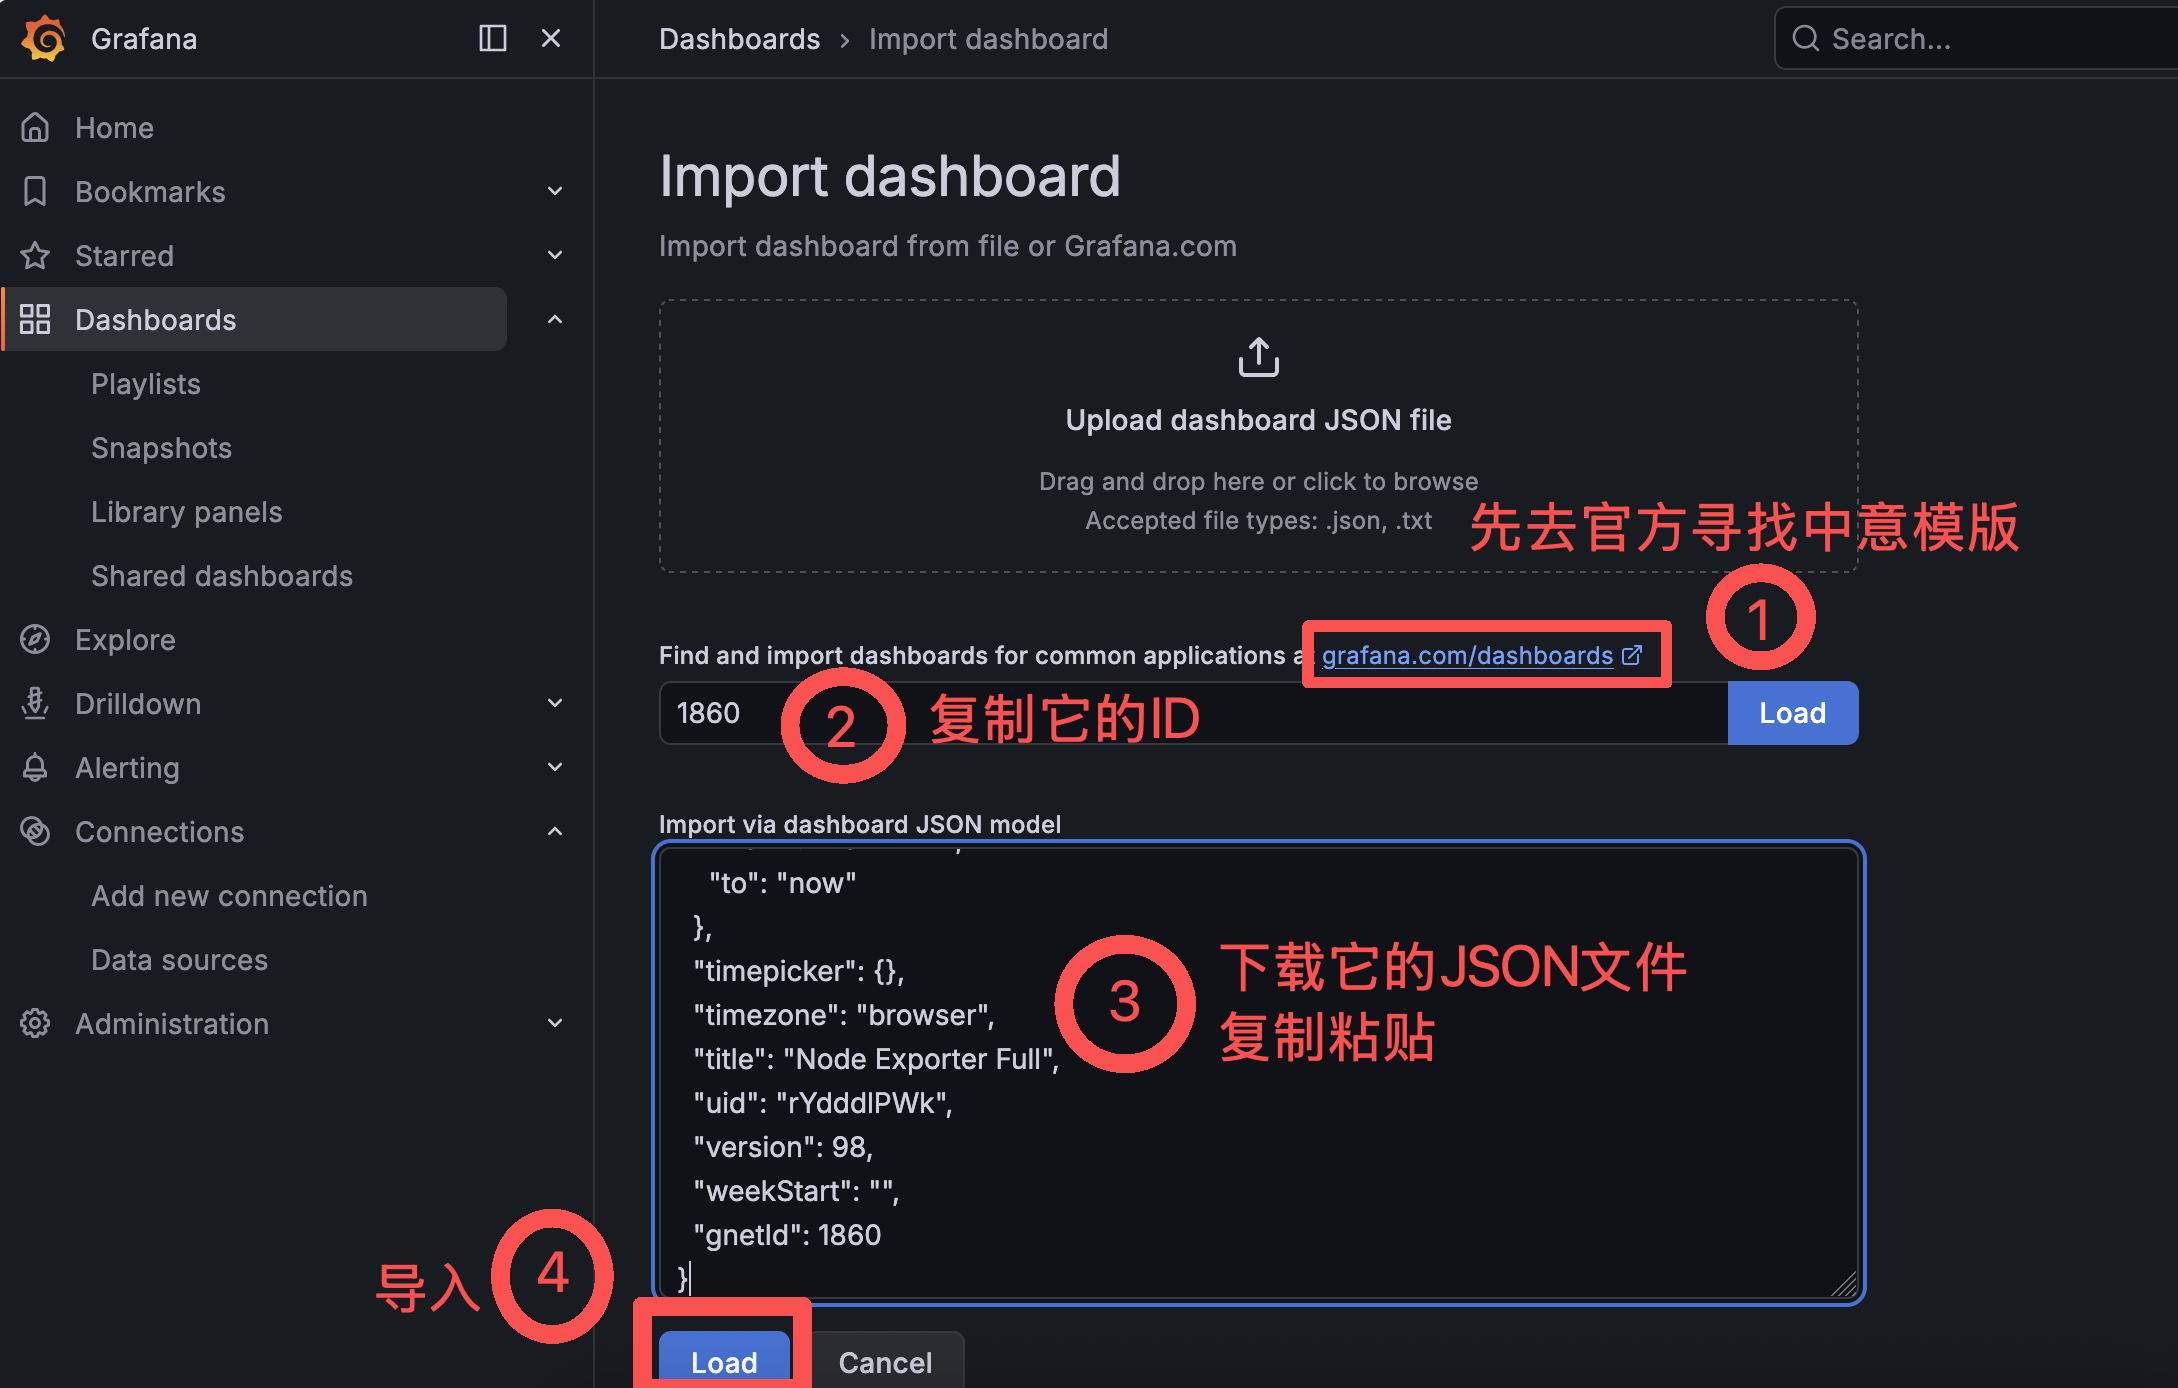Click Load next to dashboard ID field
This screenshot has height=1388, width=2178.
coord(1792,713)
